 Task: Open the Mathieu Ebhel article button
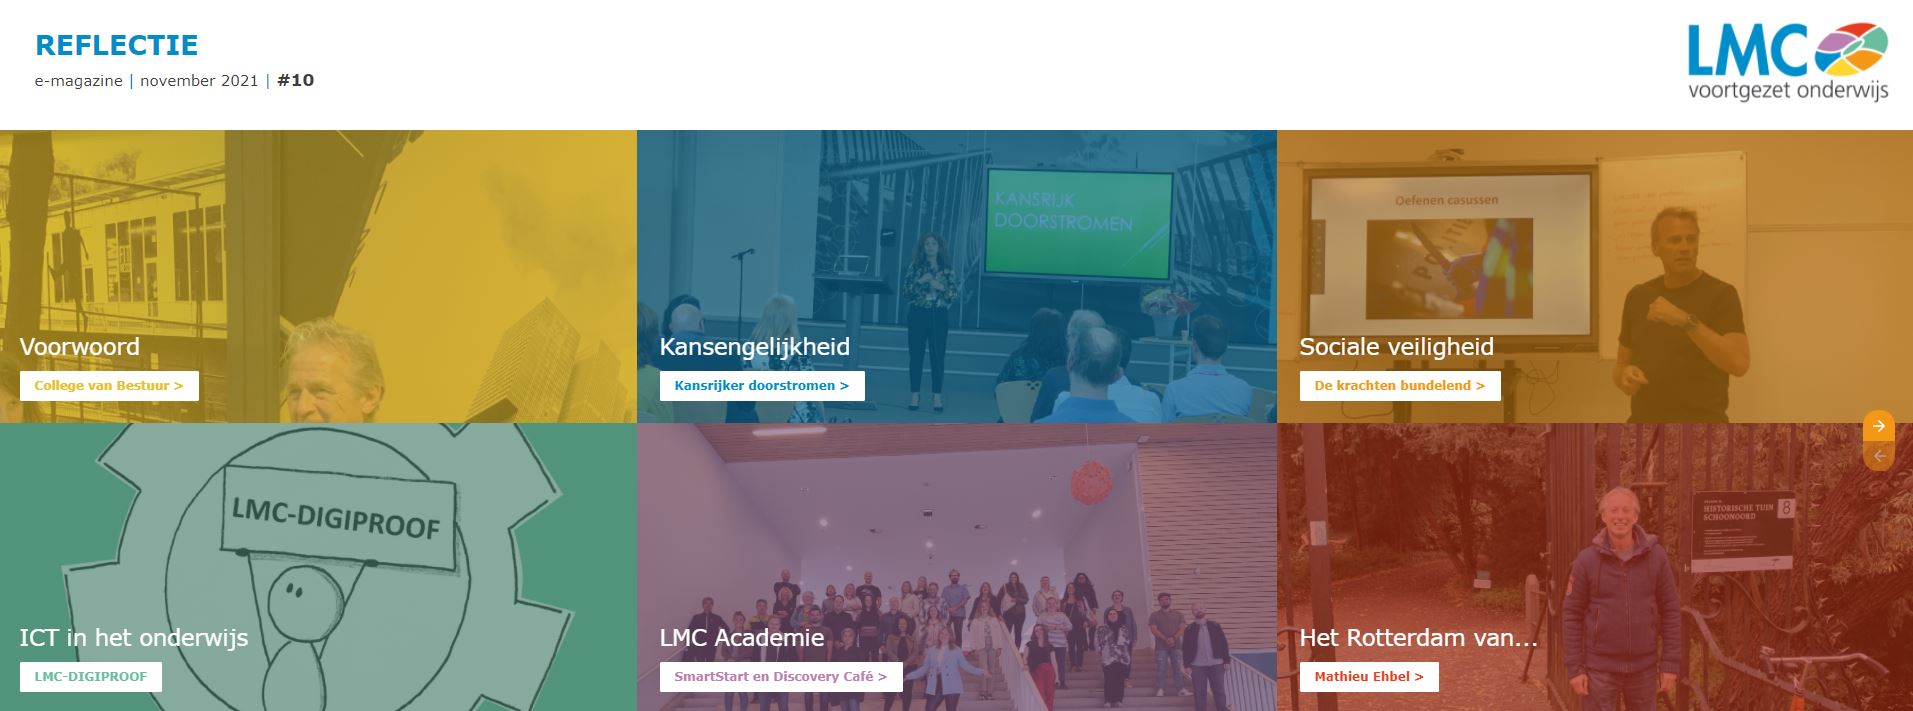pyautogui.click(x=1369, y=677)
